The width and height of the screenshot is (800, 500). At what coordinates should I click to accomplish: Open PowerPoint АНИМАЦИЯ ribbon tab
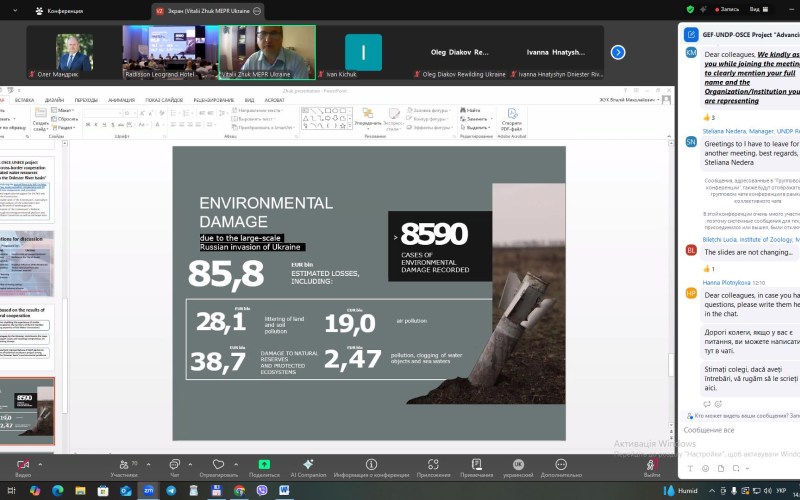(x=121, y=100)
